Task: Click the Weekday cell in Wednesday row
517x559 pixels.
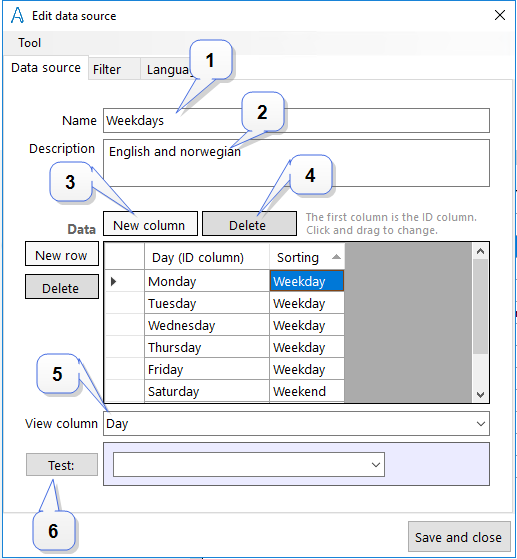Action: pyautogui.click(x=307, y=325)
